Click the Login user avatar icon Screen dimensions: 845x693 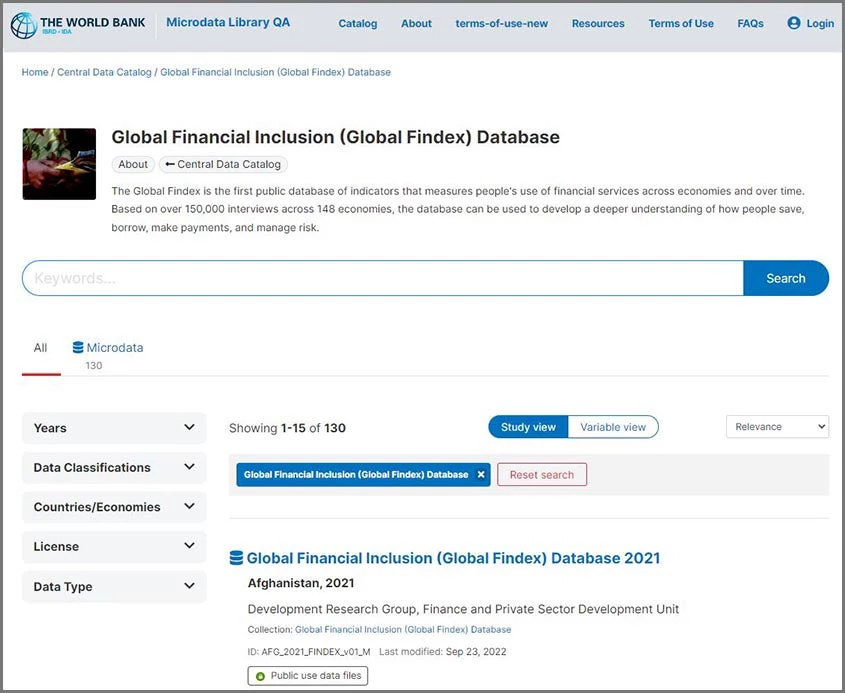(793, 23)
